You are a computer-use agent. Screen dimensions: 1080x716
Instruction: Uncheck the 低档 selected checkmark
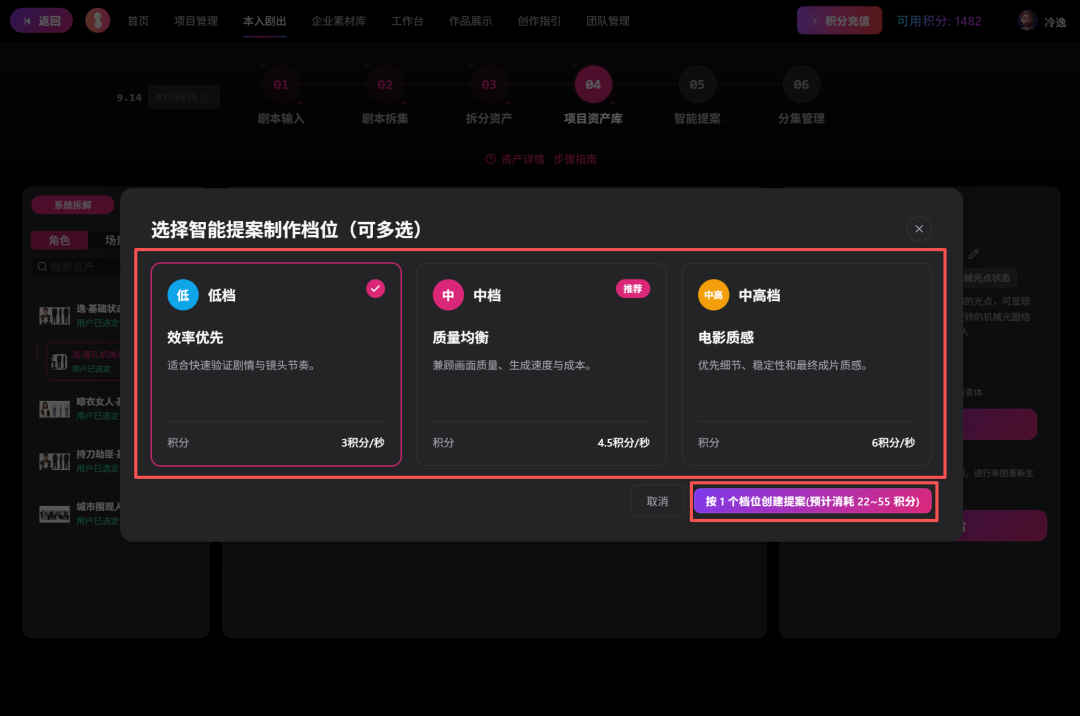coord(375,288)
